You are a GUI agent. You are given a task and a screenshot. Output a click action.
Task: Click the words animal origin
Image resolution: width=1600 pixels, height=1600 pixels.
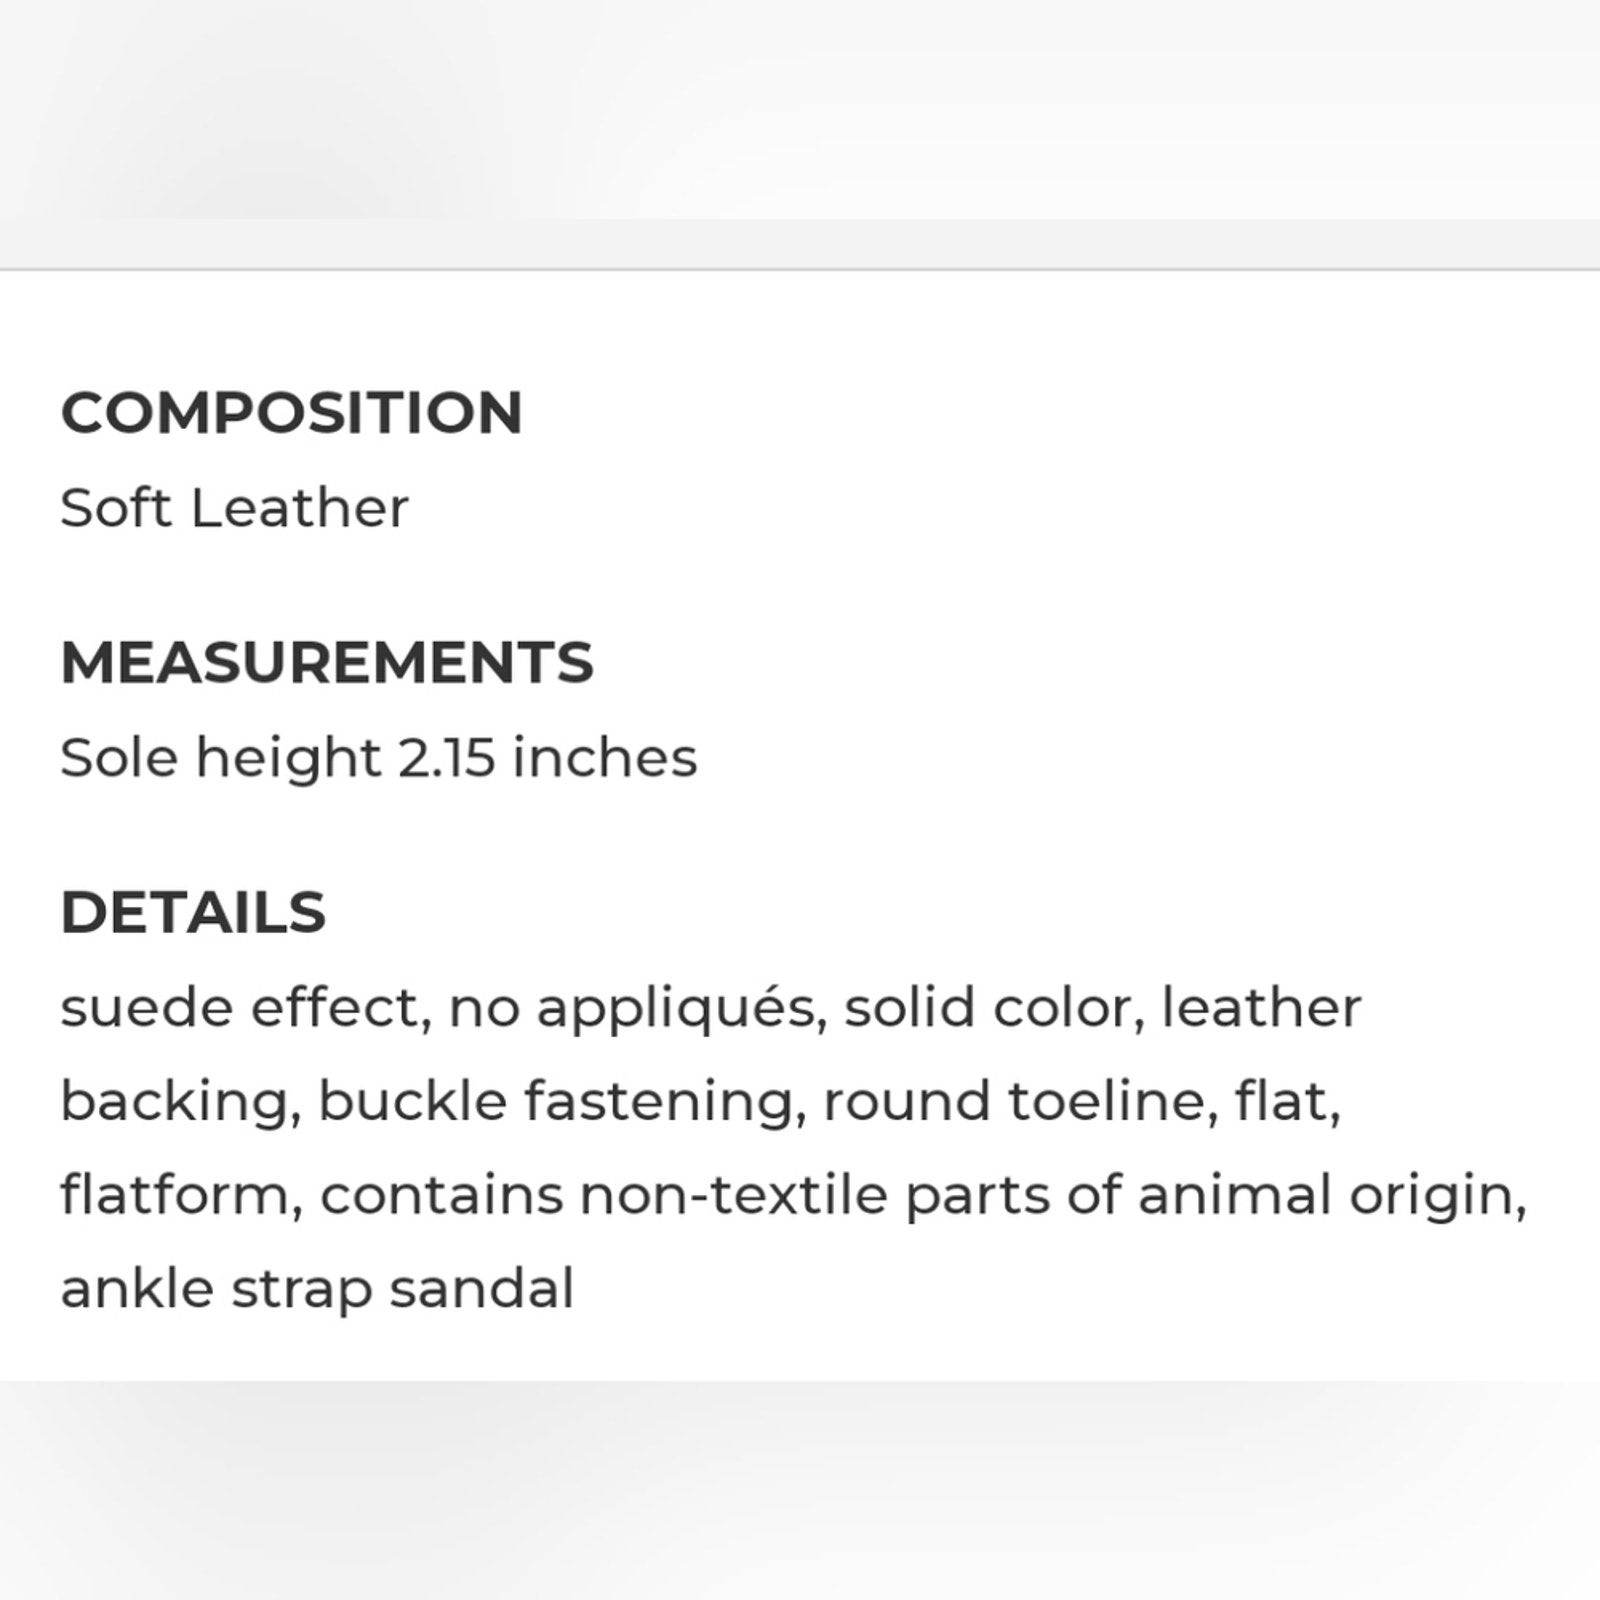pos(1331,1195)
